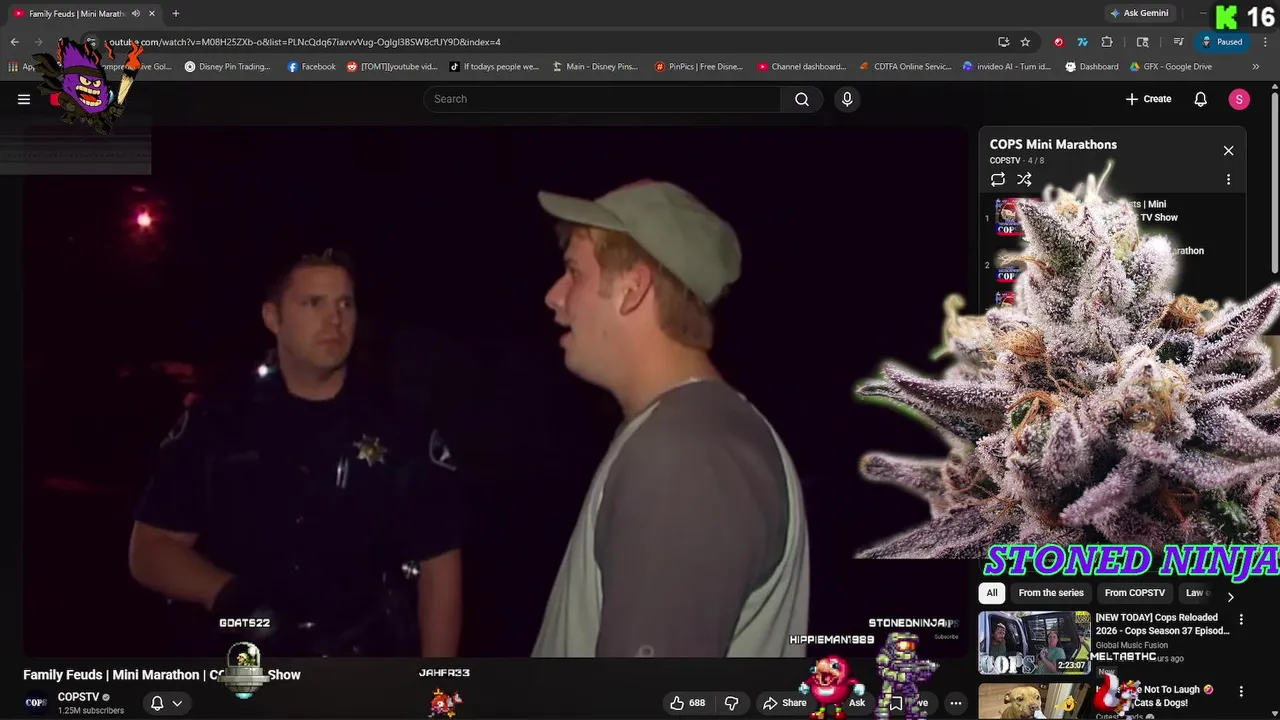Click the Paused profile chip
1280x720 pixels.
coord(1222,42)
